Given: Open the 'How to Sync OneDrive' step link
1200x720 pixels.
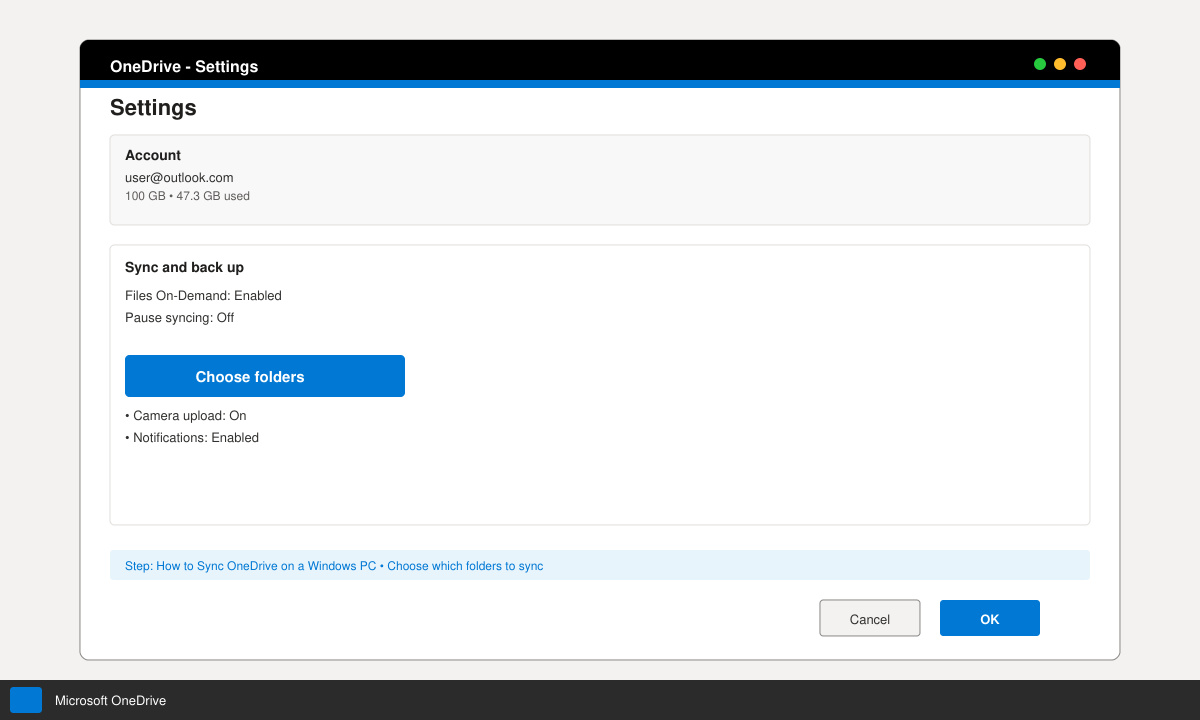Looking at the screenshot, I should pos(334,566).
